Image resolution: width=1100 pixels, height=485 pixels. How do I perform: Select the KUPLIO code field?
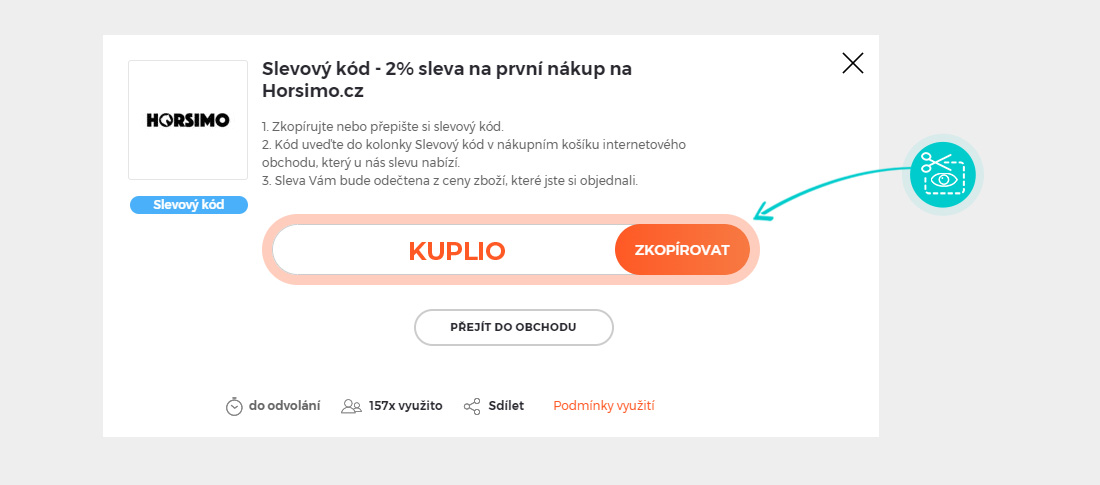(x=456, y=250)
